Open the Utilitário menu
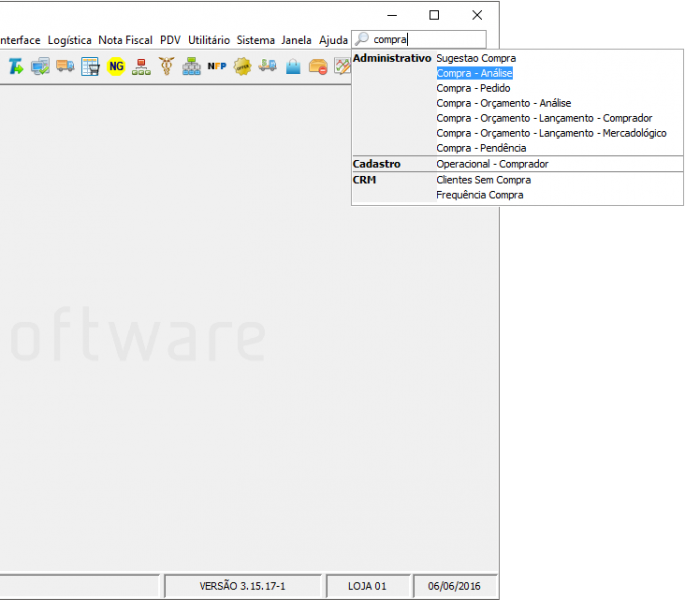 pos(208,40)
